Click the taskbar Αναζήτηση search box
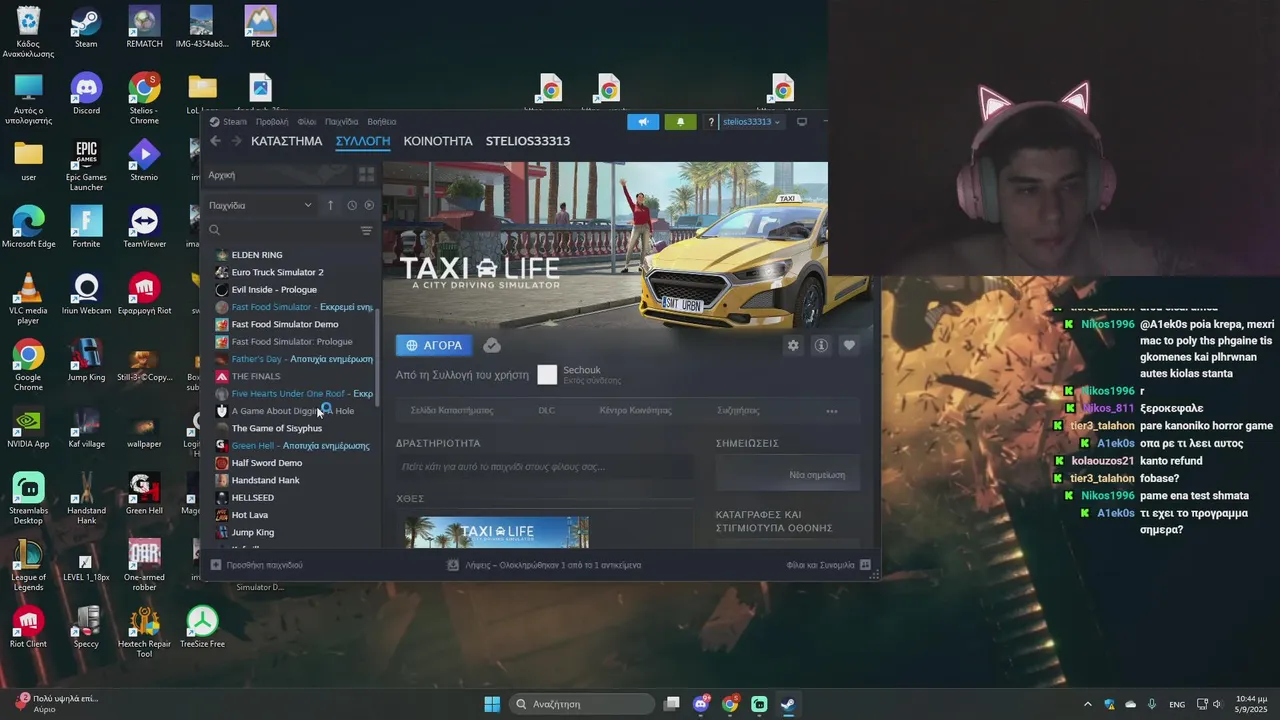Image resolution: width=1280 pixels, height=720 pixels. 582,704
